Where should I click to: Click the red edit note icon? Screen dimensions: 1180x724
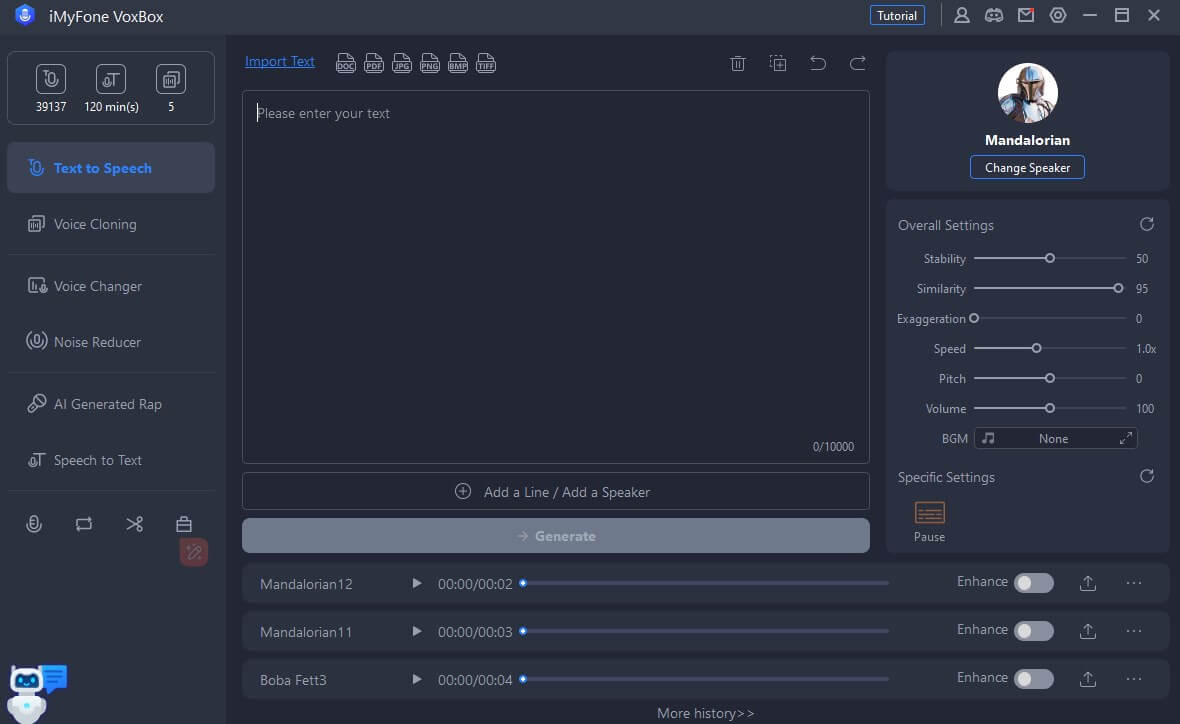193,552
